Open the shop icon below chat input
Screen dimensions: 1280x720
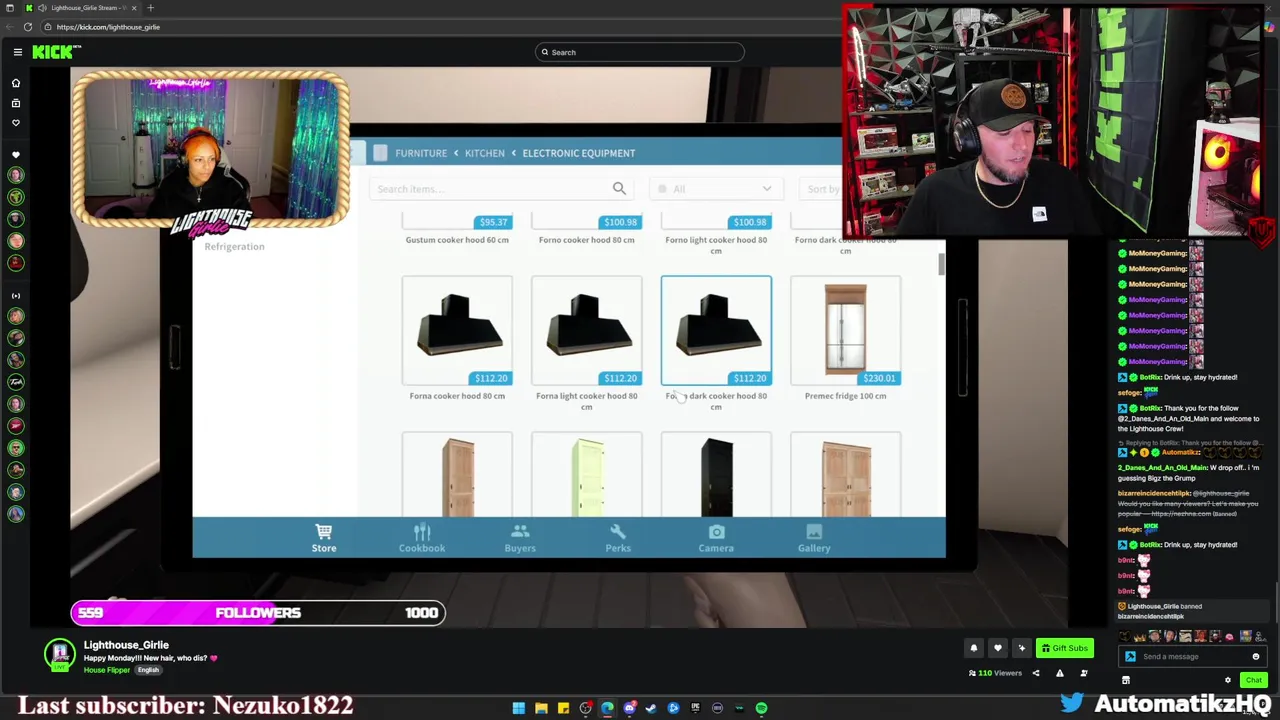(1125, 680)
